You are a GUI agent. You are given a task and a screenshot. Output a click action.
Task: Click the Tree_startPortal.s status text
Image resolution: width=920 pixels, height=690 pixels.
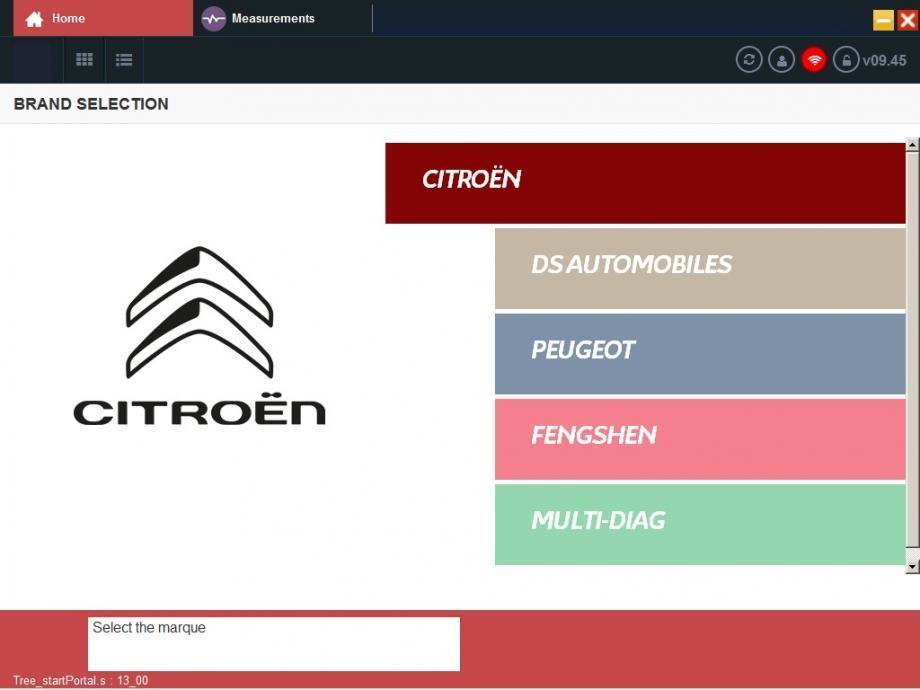point(80,681)
